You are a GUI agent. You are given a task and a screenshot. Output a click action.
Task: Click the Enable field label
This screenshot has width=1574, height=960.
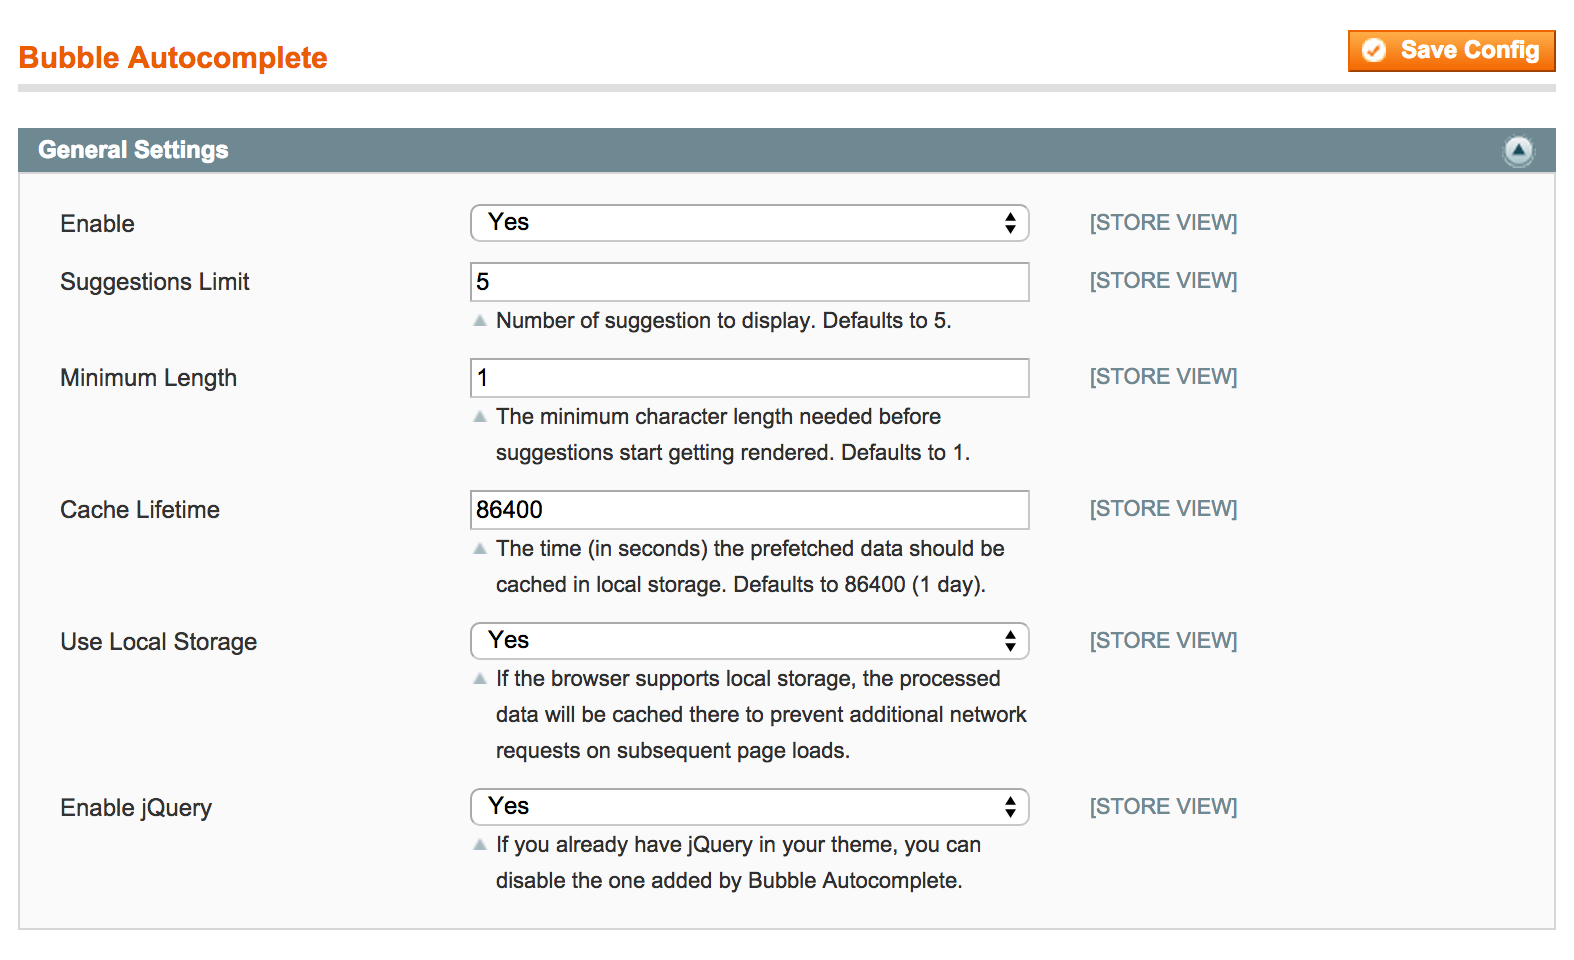tap(97, 224)
